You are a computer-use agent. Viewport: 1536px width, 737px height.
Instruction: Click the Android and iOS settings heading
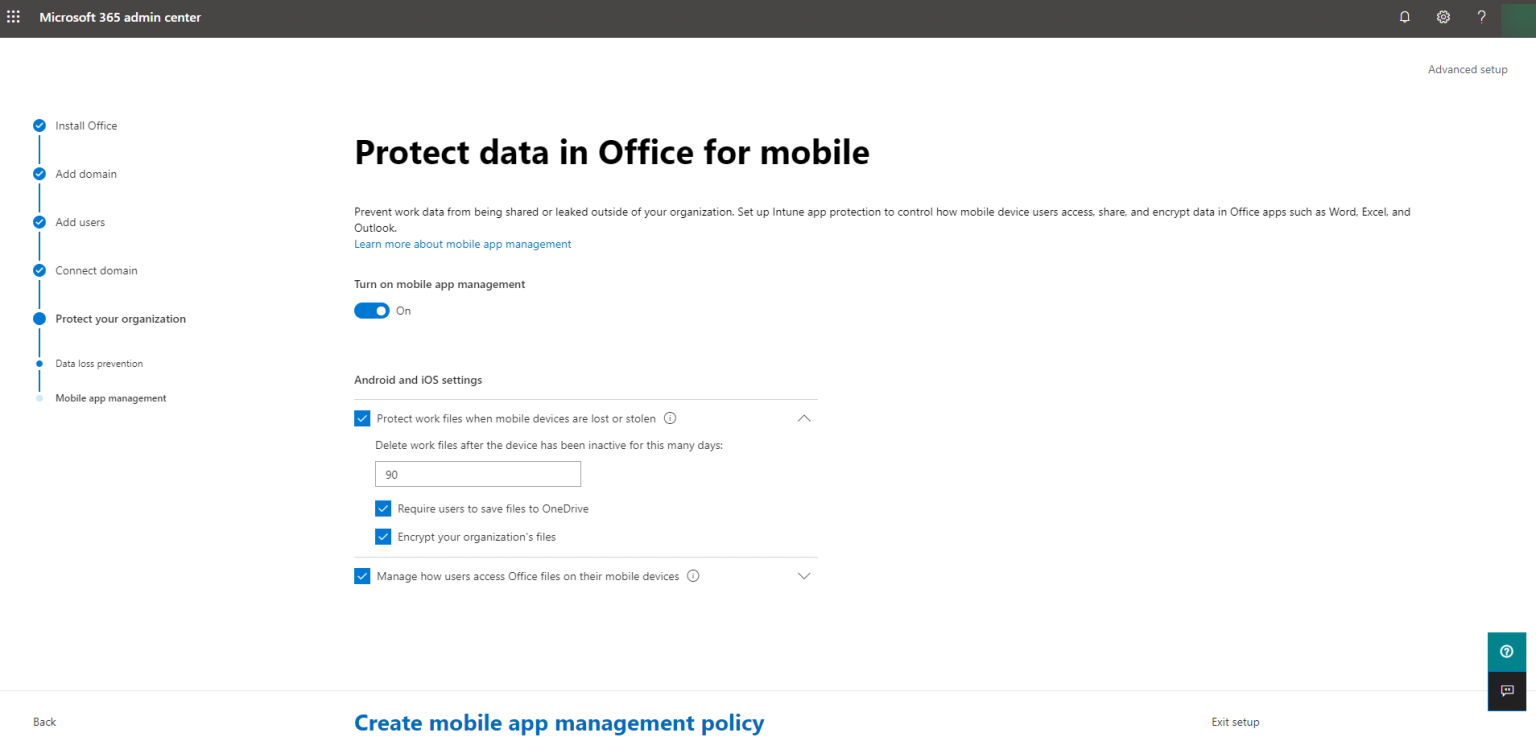[418, 380]
